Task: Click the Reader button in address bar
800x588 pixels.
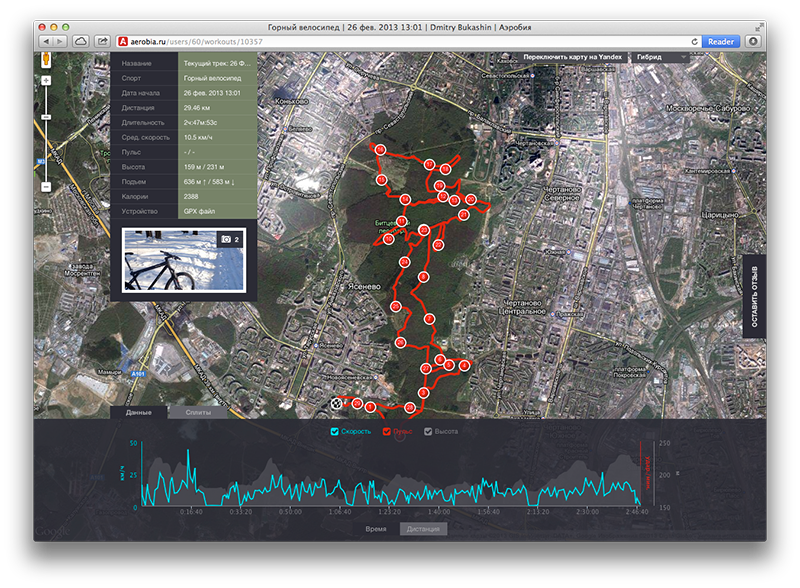Action: coord(720,42)
